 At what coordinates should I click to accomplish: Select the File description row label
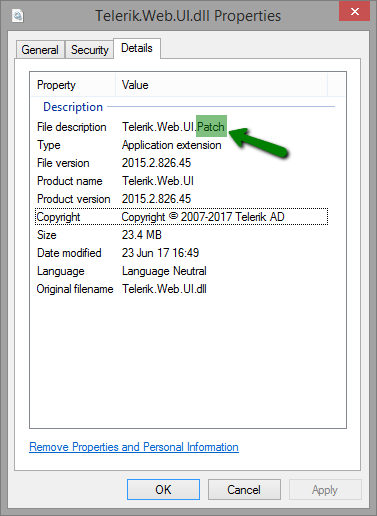[x=72, y=127]
